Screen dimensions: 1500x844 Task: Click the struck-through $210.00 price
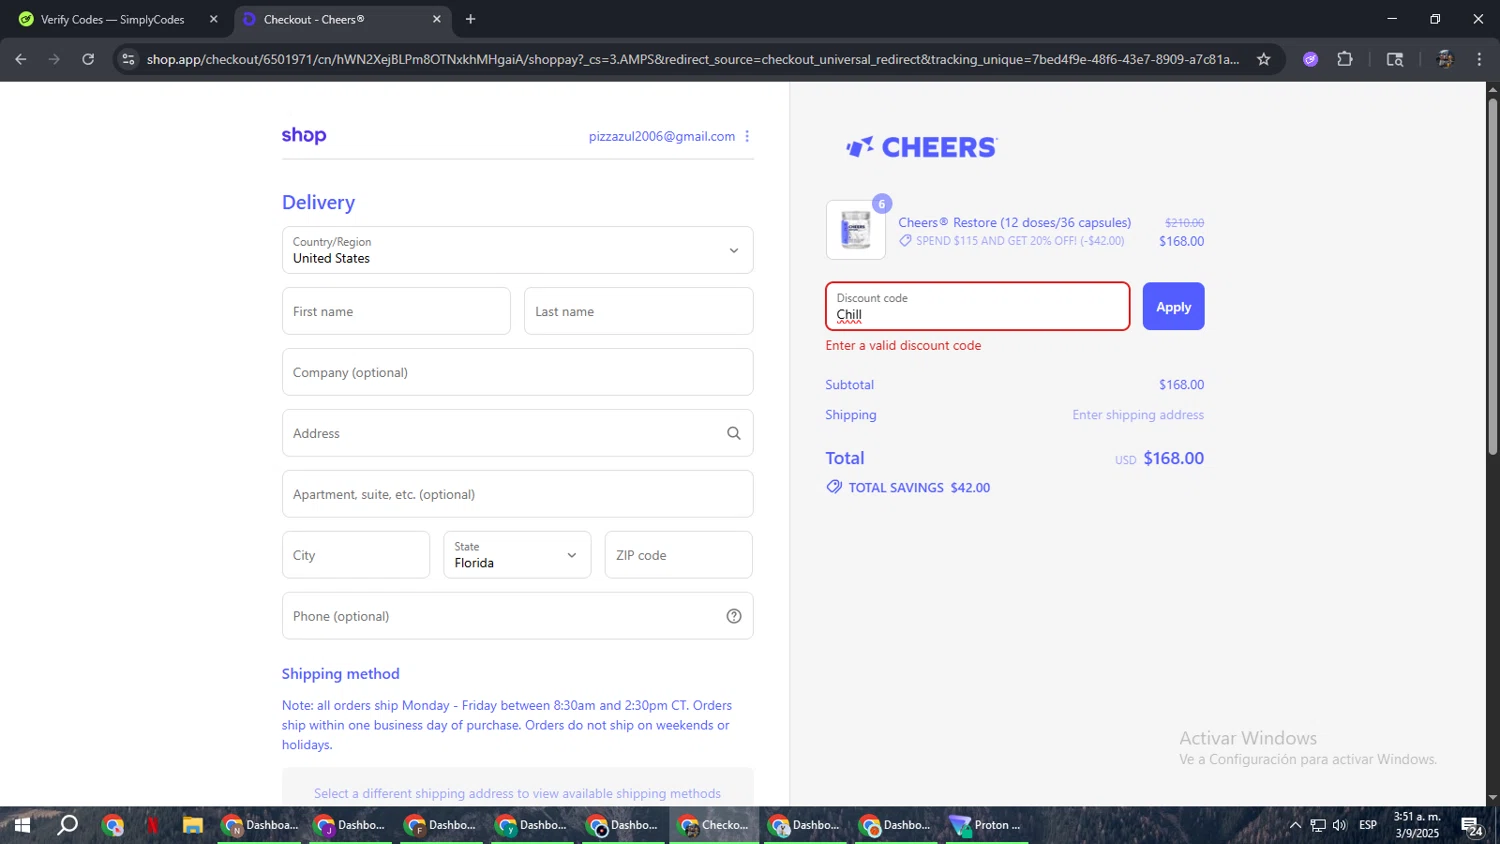click(1184, 222)
